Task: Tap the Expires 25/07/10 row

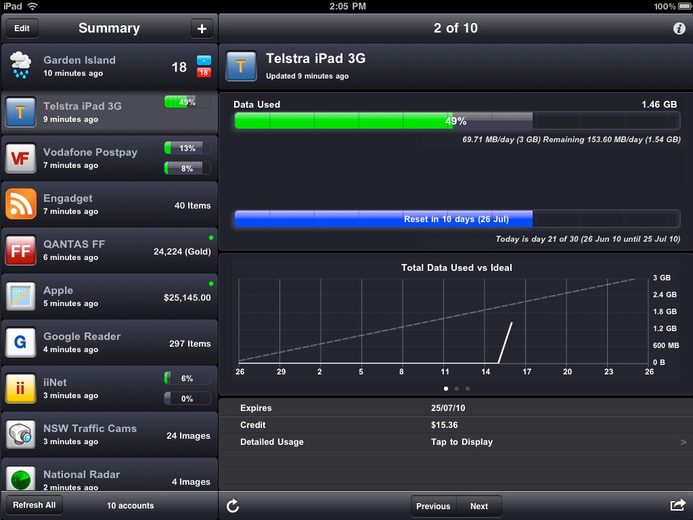Action: [x=455, y=408]
